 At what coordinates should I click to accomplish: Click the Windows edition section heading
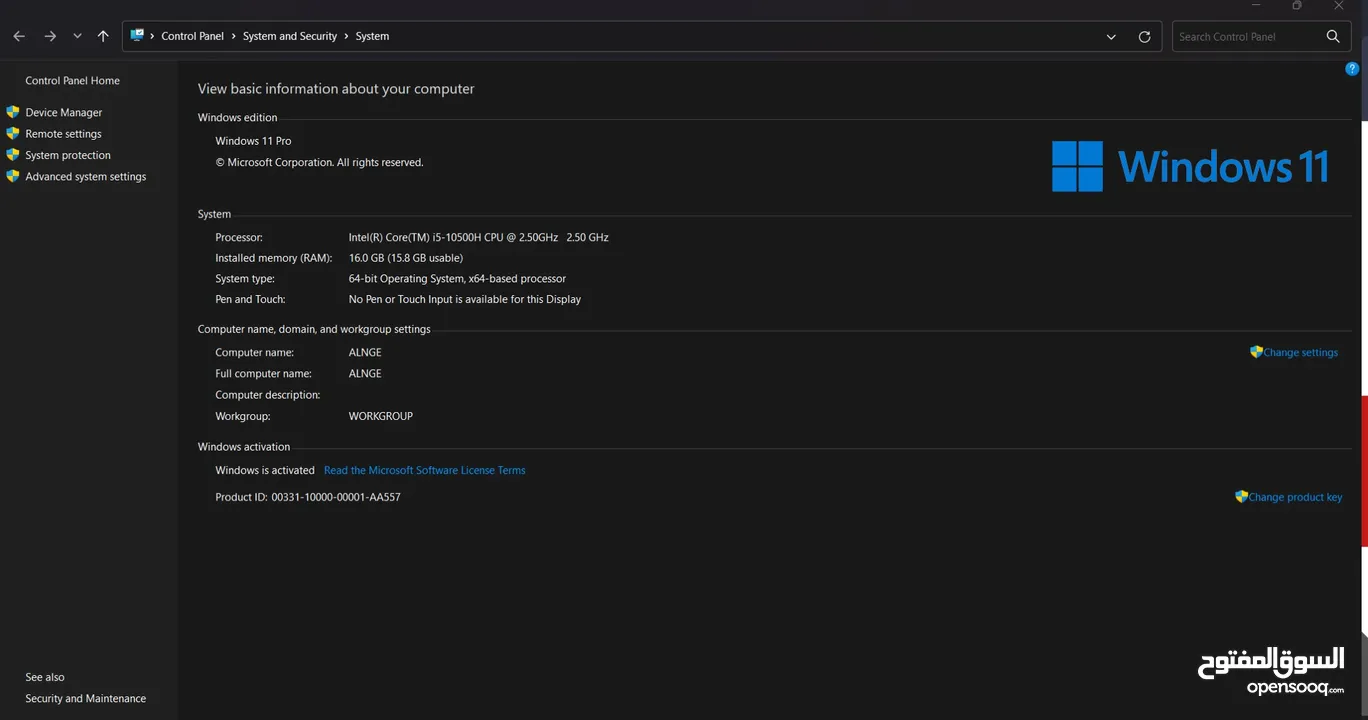coord(237,118)
